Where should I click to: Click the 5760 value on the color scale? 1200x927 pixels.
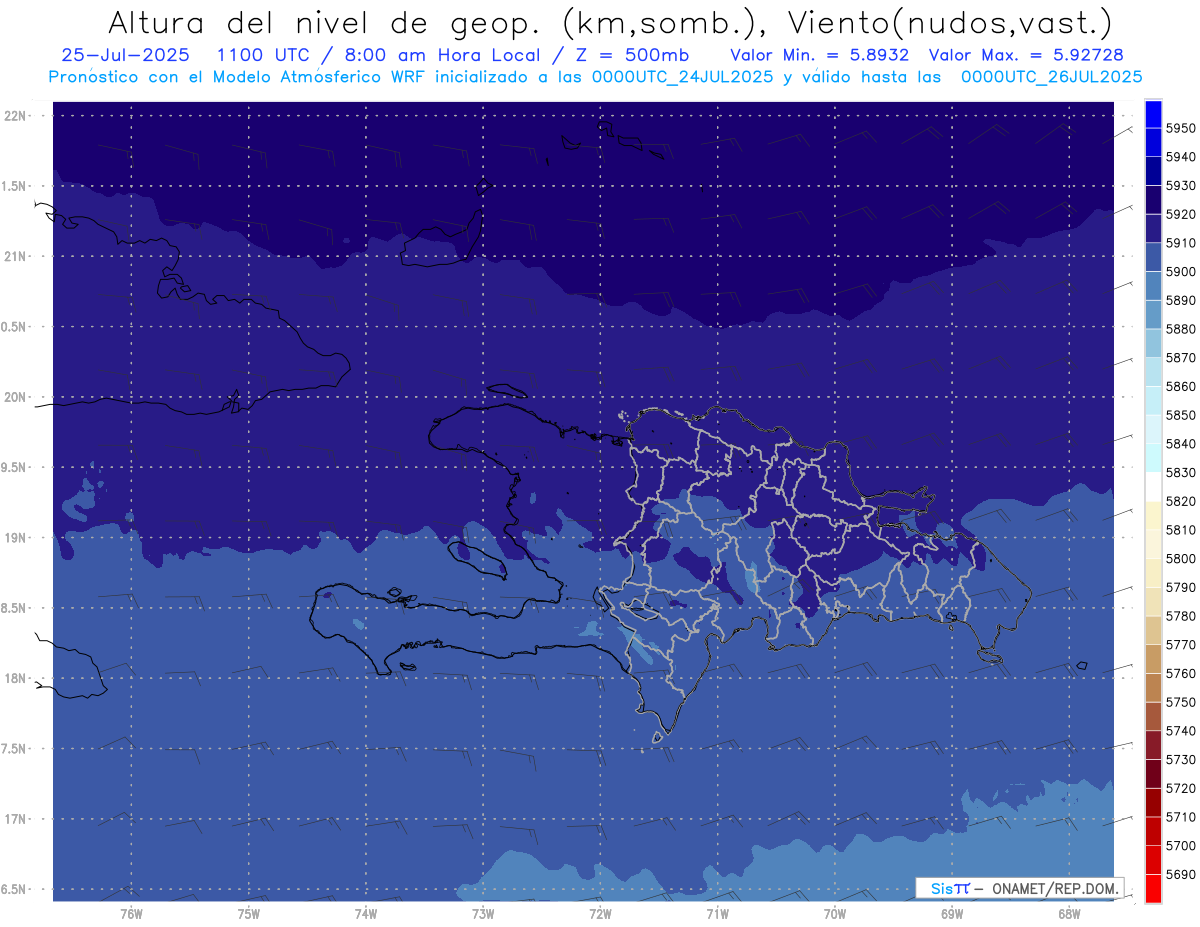pos(1181,673)
